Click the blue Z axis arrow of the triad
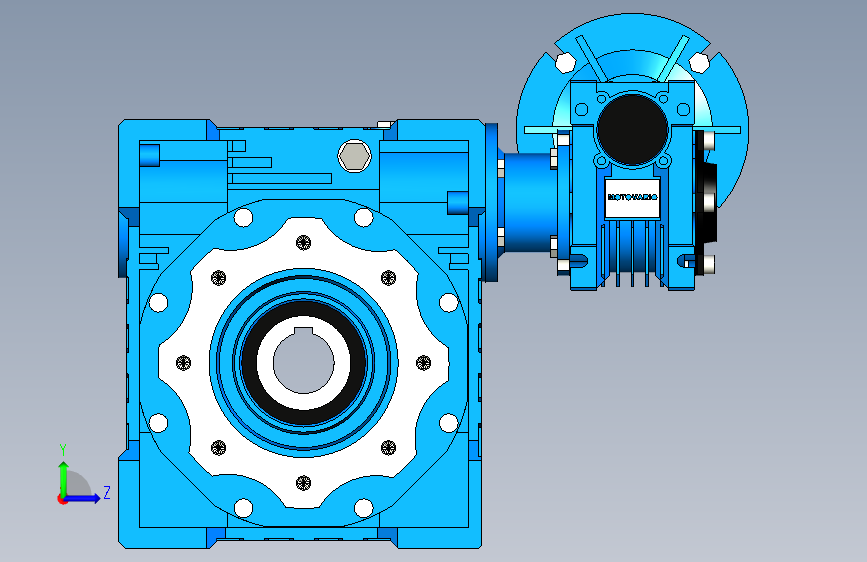 83,498
